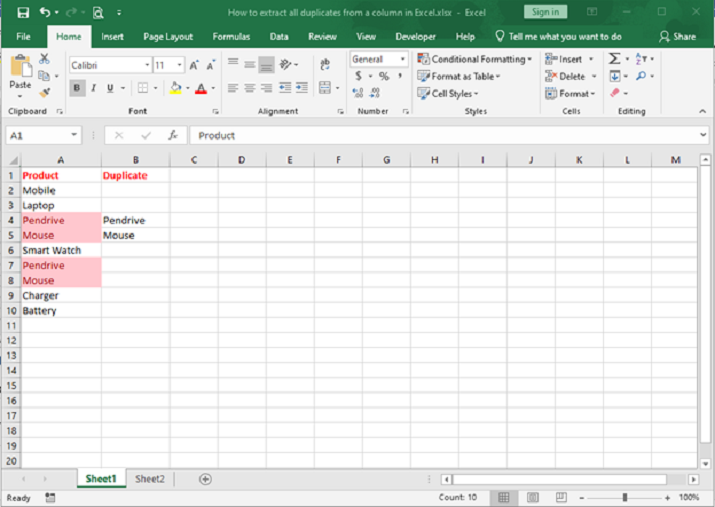This screenshot has height=507, width=715.
Task: Merge and center the cells
Action: tap(325, 88)
